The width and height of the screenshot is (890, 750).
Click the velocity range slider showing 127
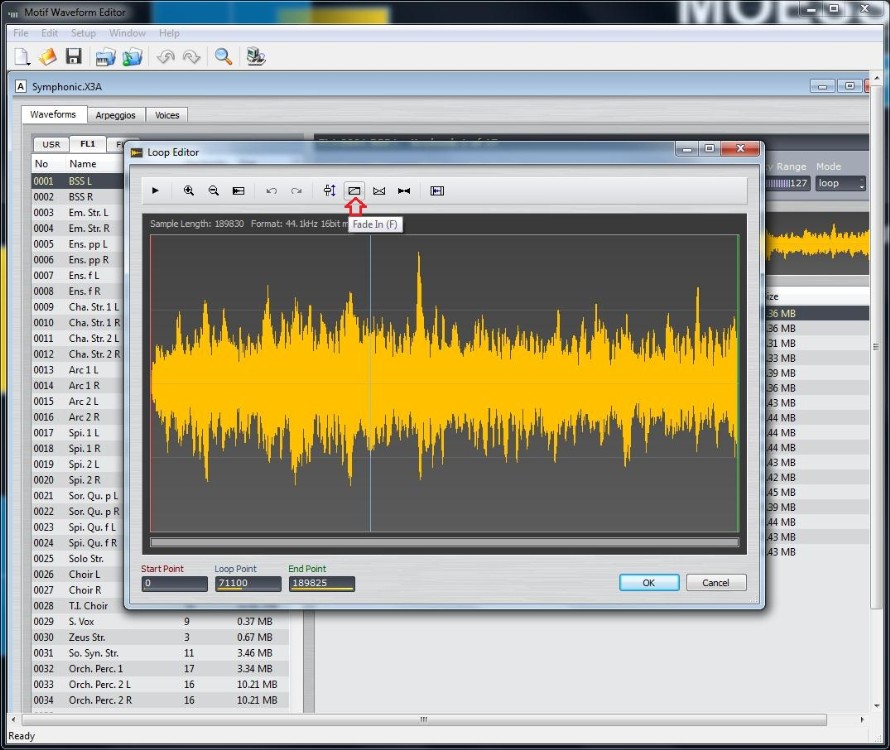point(786,183)
